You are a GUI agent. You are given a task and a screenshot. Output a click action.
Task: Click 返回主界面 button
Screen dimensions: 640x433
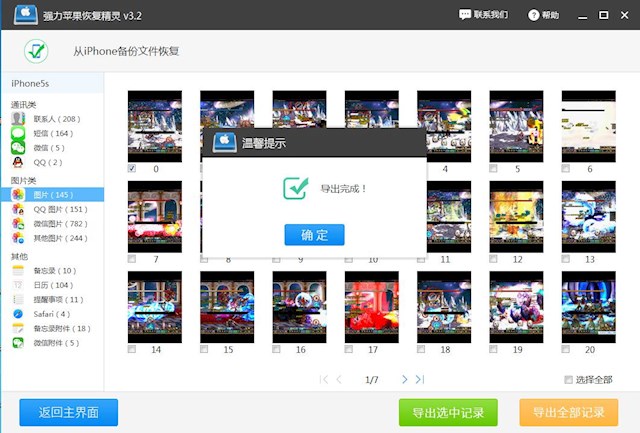(x=69, y=412)
